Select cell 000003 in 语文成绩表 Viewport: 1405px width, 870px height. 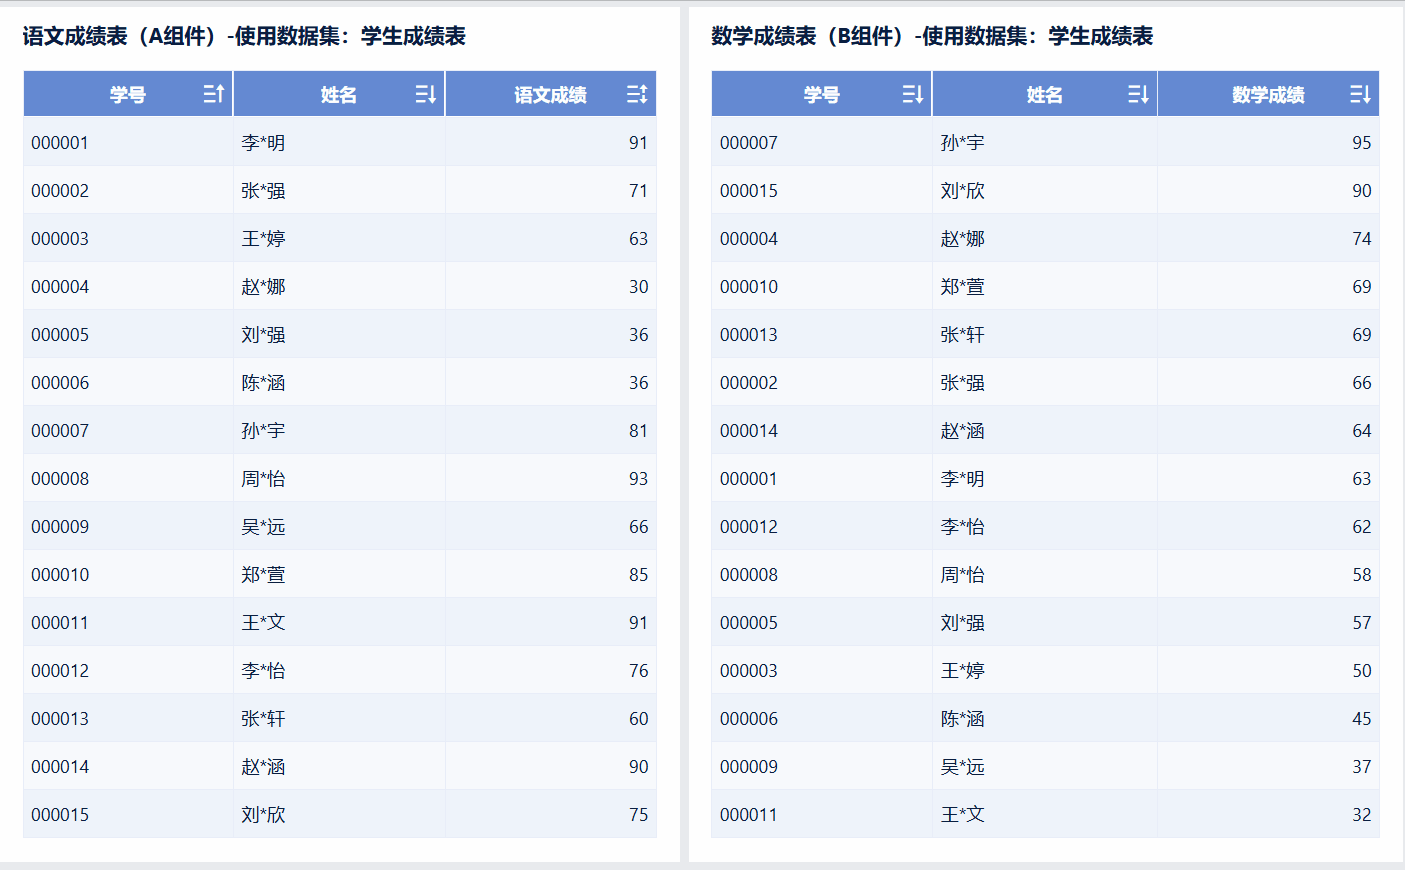tap(128, 239)
